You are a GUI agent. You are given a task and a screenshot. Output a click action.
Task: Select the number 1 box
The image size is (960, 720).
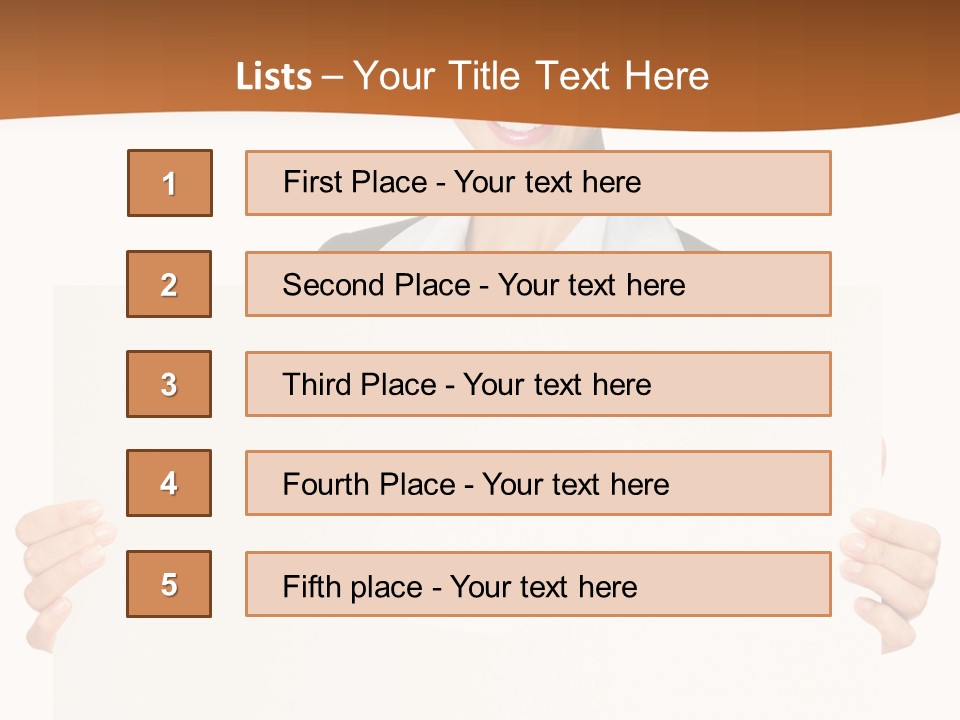170,183
